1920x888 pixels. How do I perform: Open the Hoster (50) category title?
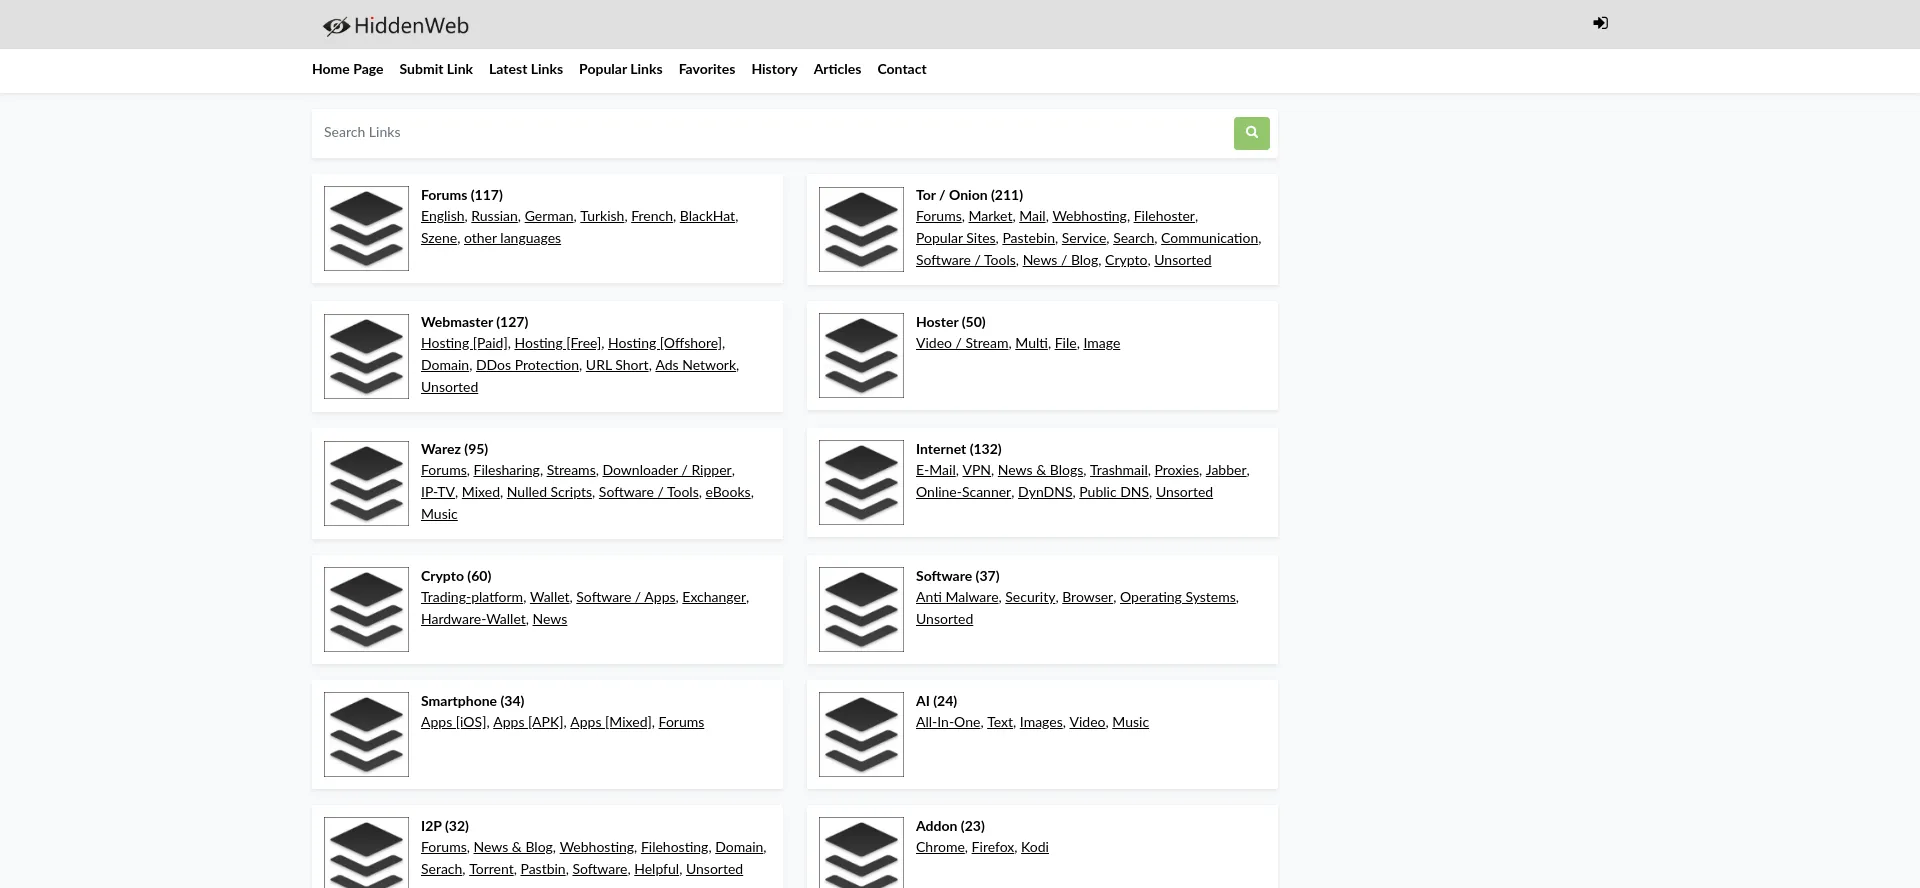pos(950,323)
